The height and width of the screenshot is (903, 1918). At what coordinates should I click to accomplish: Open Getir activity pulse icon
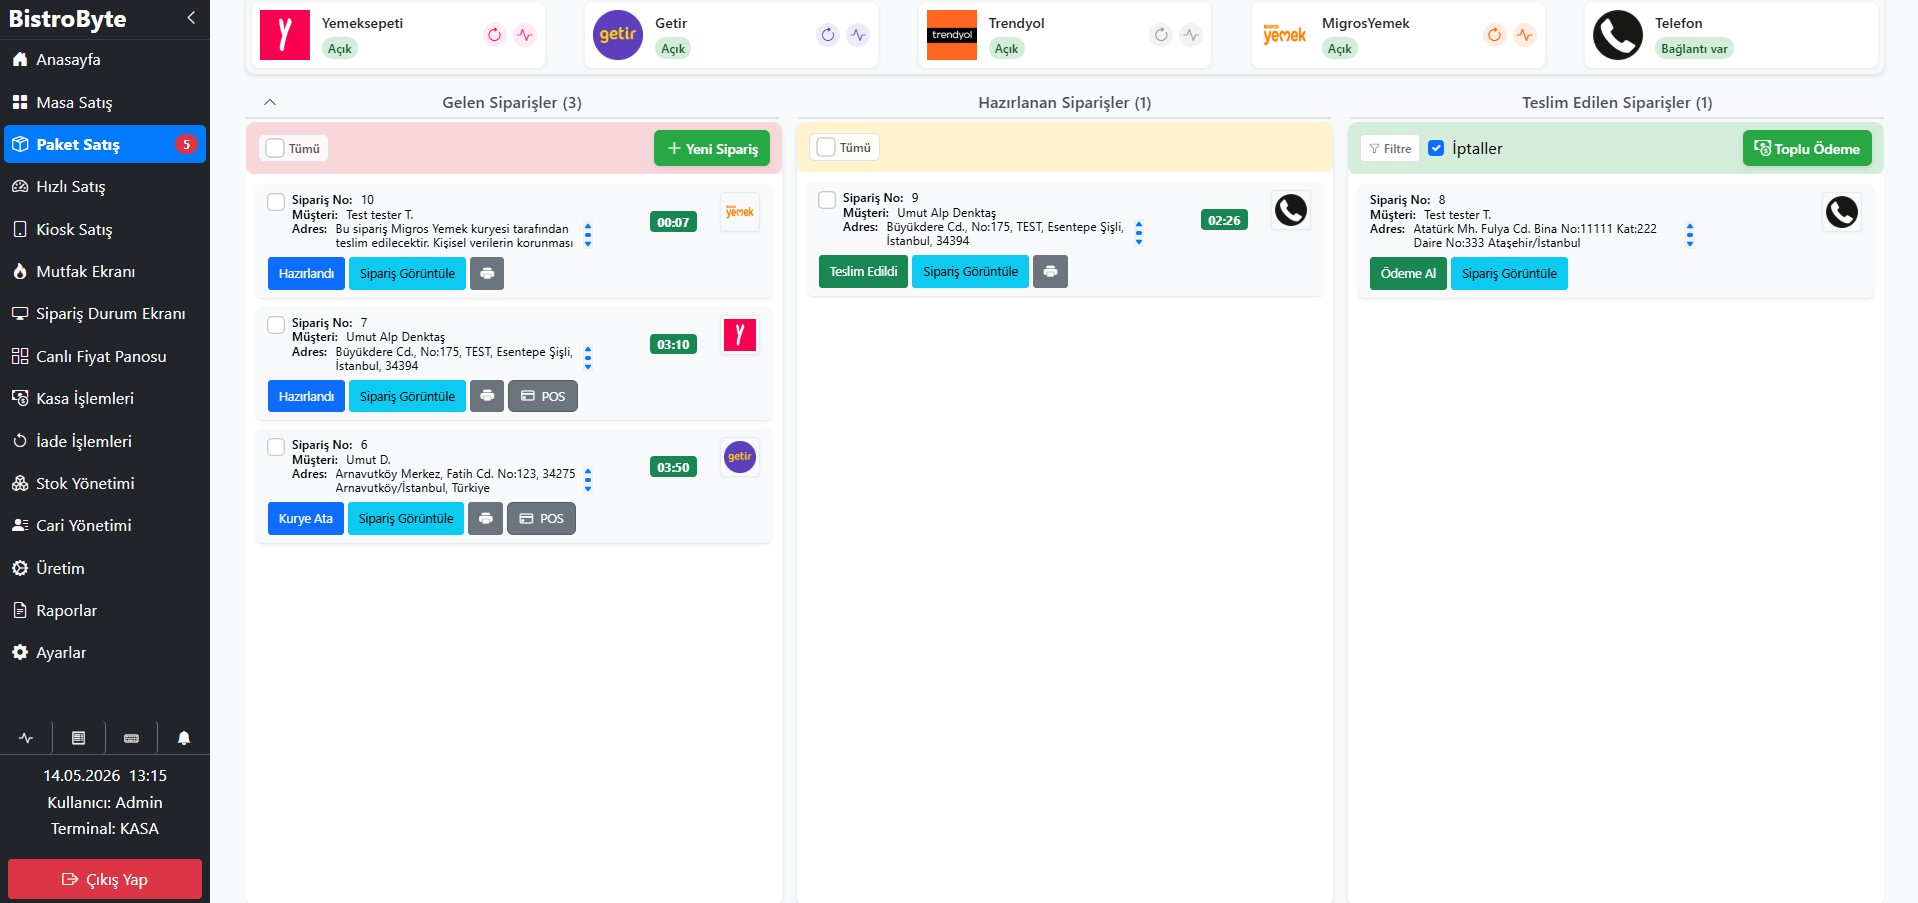pyautogui.click(x=858, y=35)
